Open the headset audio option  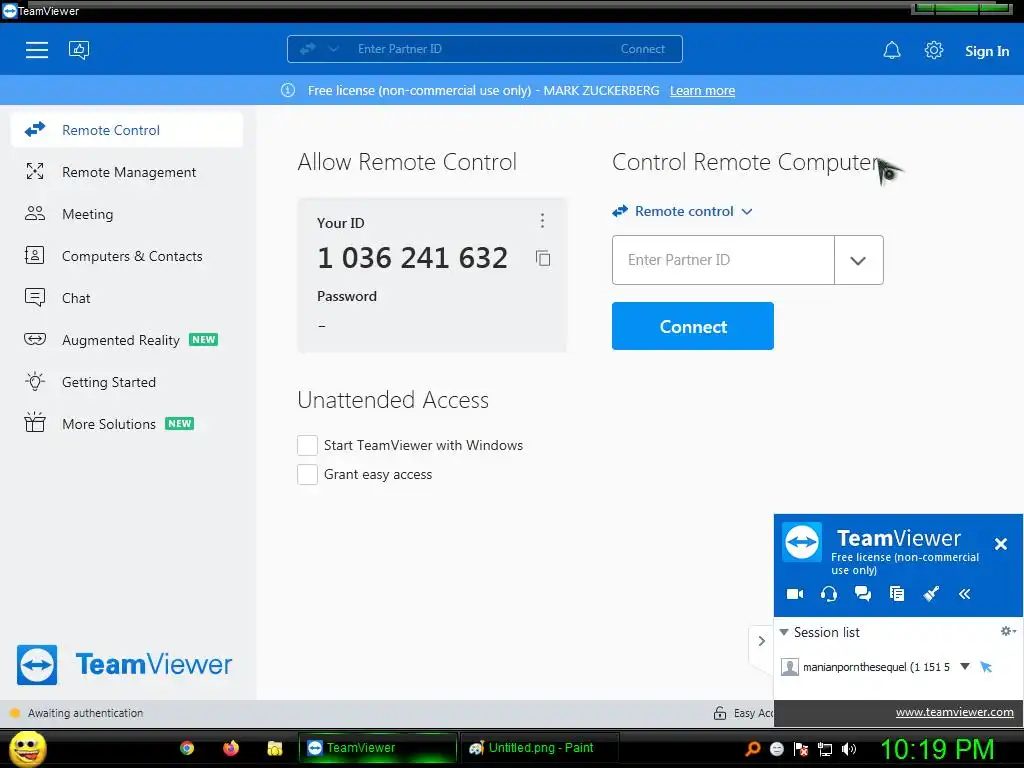[x=829, y=594]
